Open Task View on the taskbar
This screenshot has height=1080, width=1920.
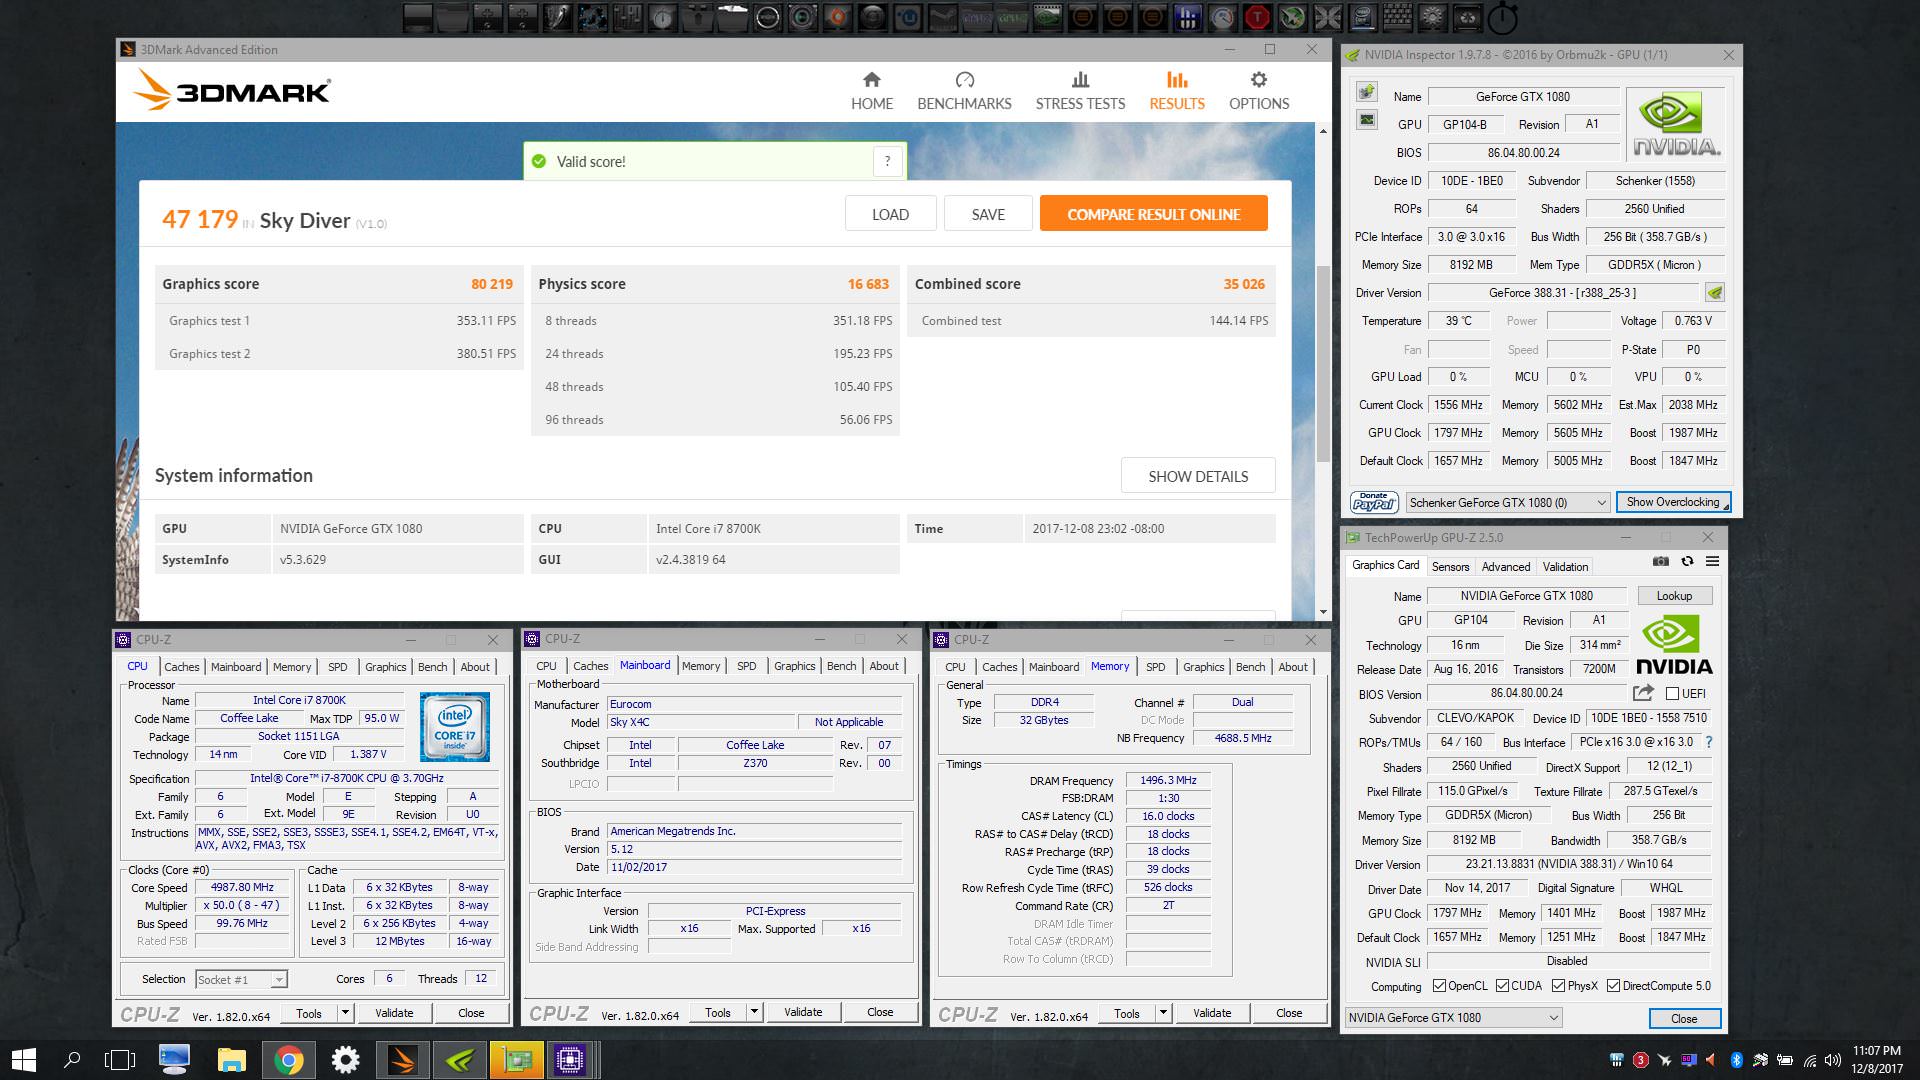tap(120, 1059)
